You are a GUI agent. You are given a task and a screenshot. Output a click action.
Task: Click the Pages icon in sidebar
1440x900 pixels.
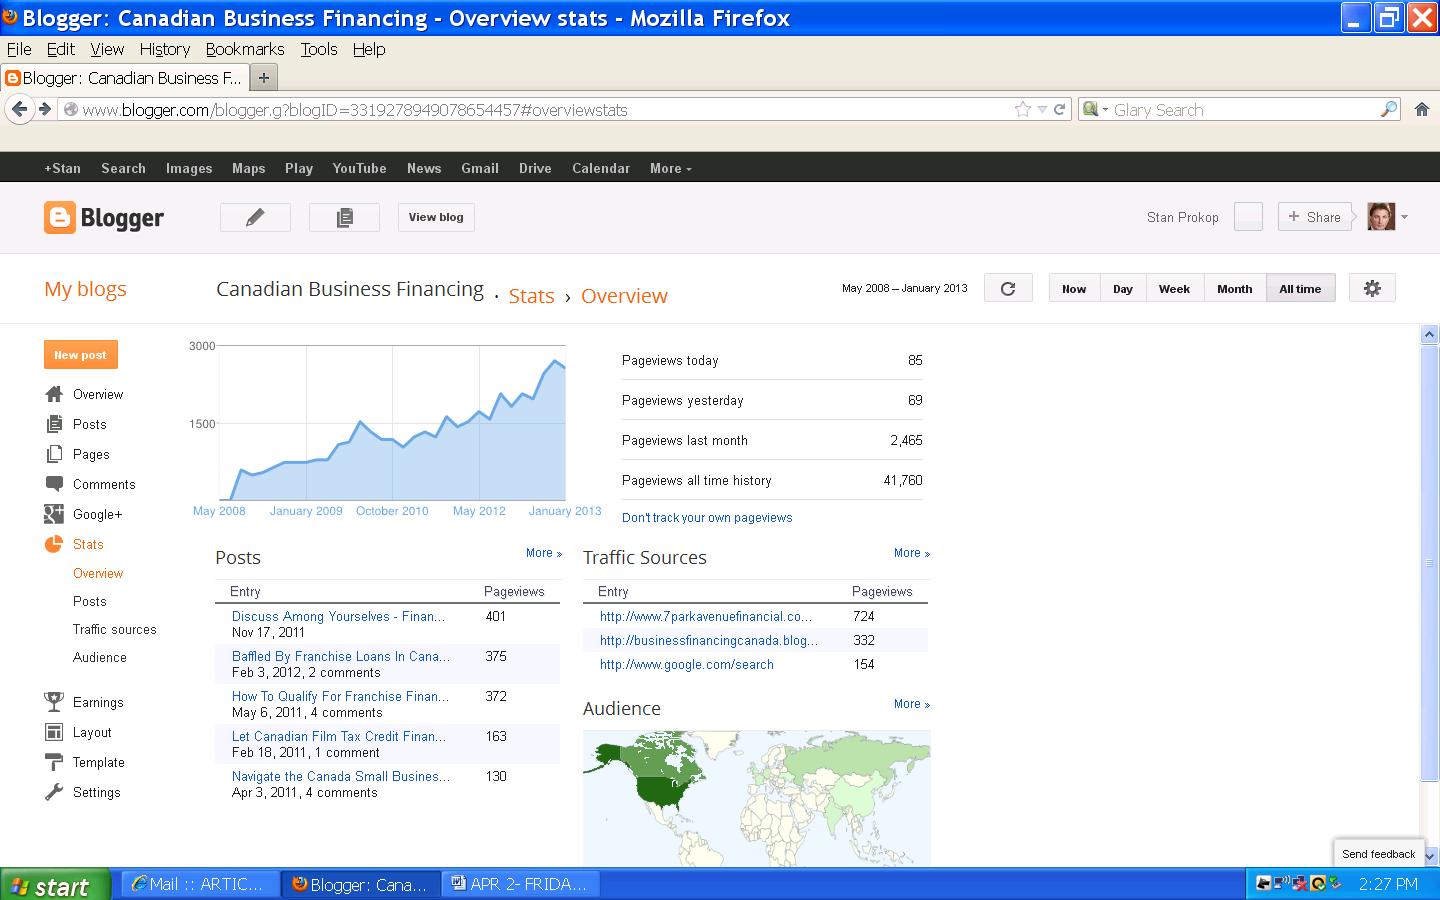(x=54, y=454)
